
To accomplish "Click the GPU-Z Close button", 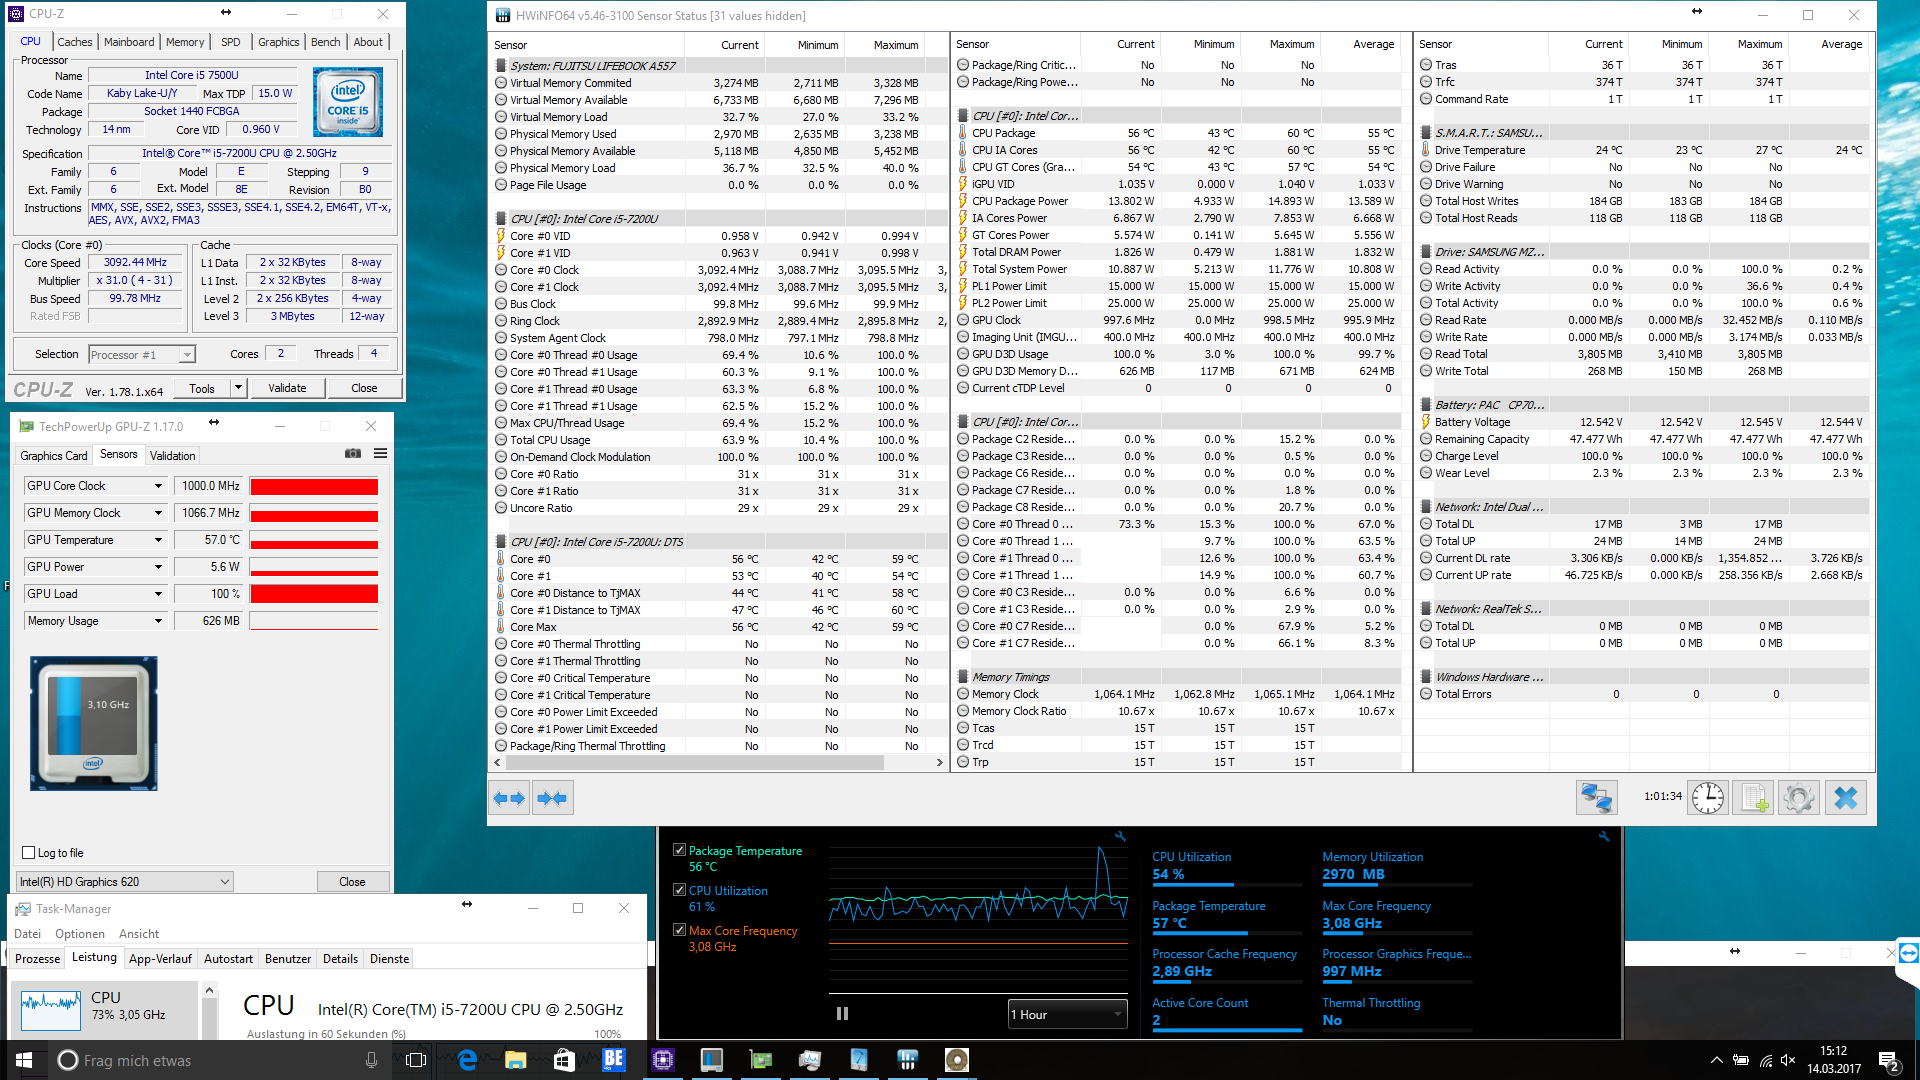I will [352, 881].
